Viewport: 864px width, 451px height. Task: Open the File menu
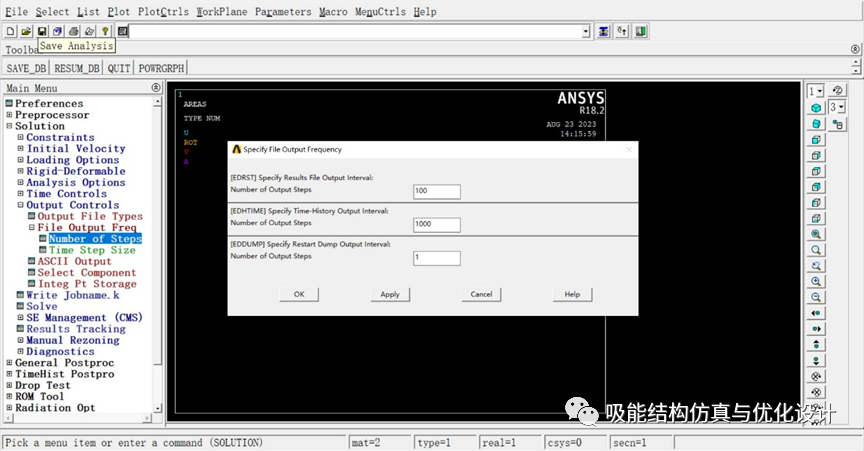pos(17,12)
